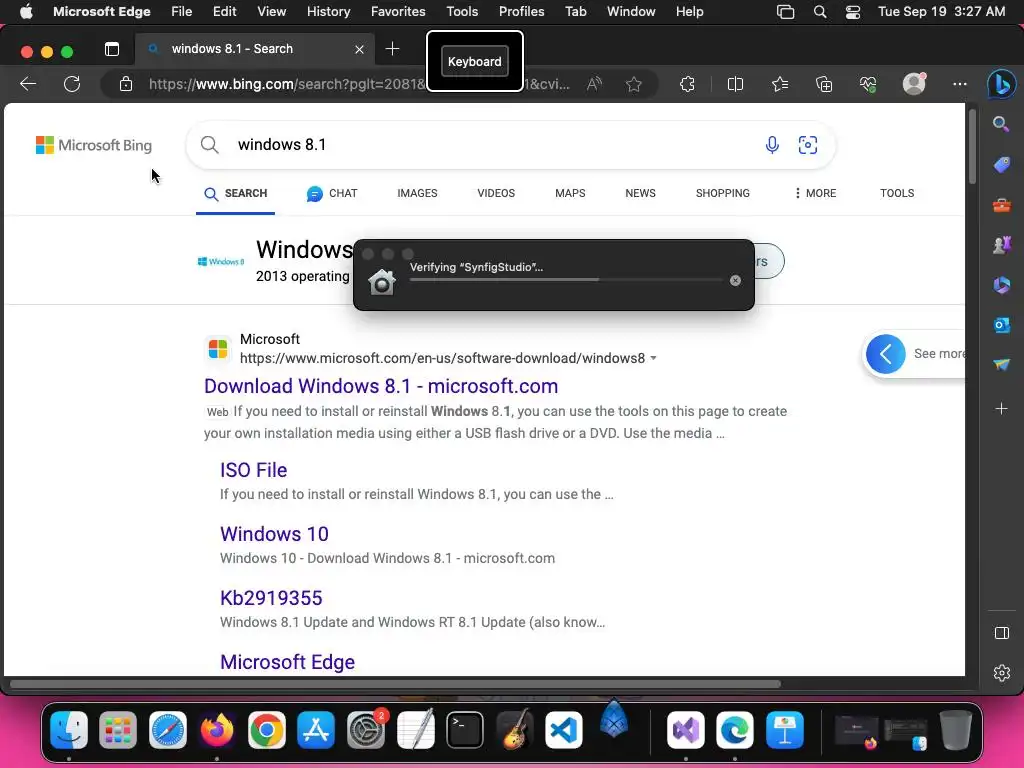Open Finder from the Dock
This screenshot has width=1024, height=768.
69,730
